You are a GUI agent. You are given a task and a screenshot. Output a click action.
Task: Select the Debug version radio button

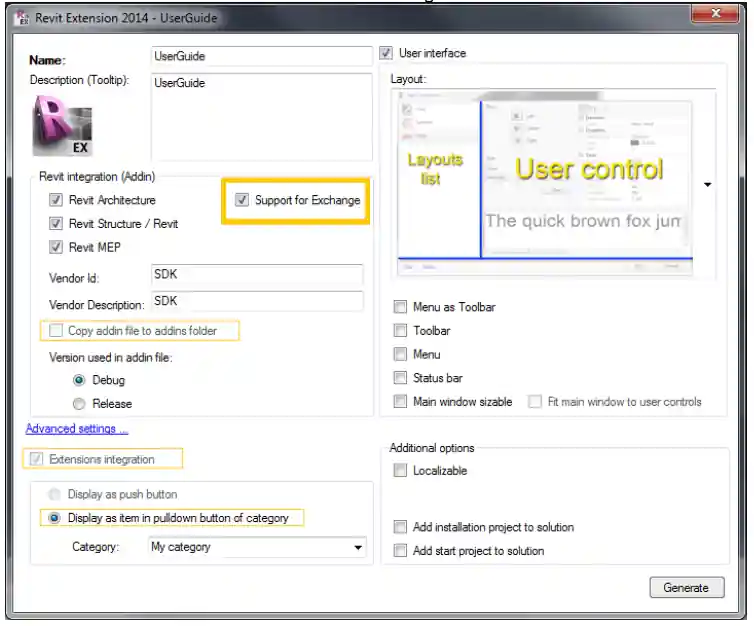click(79, 380)
